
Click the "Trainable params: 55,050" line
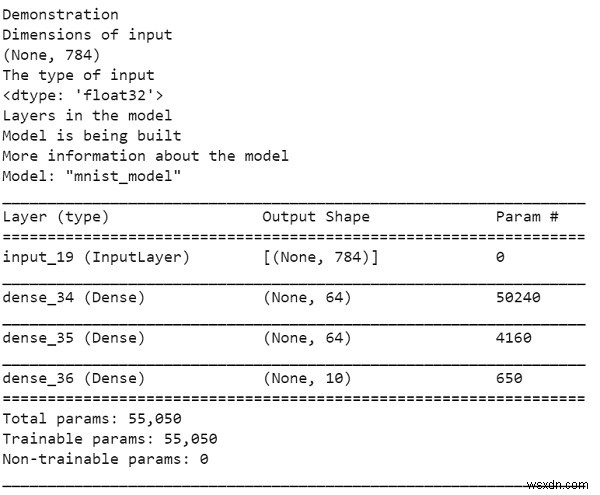click(110, 439)
